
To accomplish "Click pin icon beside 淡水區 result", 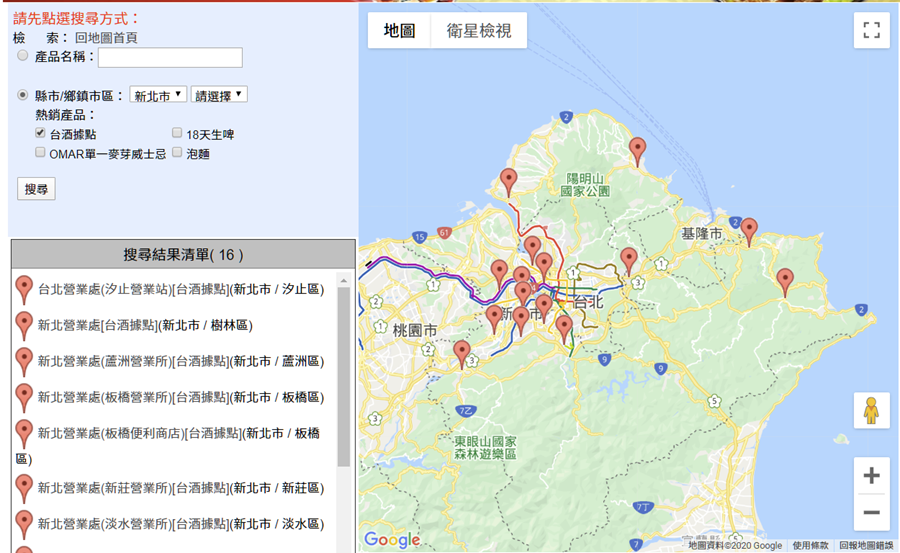I will (x=24, y=524).
